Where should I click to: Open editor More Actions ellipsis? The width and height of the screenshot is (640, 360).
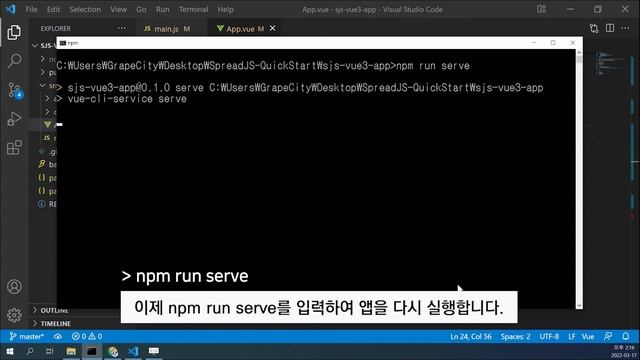point(625,28)
